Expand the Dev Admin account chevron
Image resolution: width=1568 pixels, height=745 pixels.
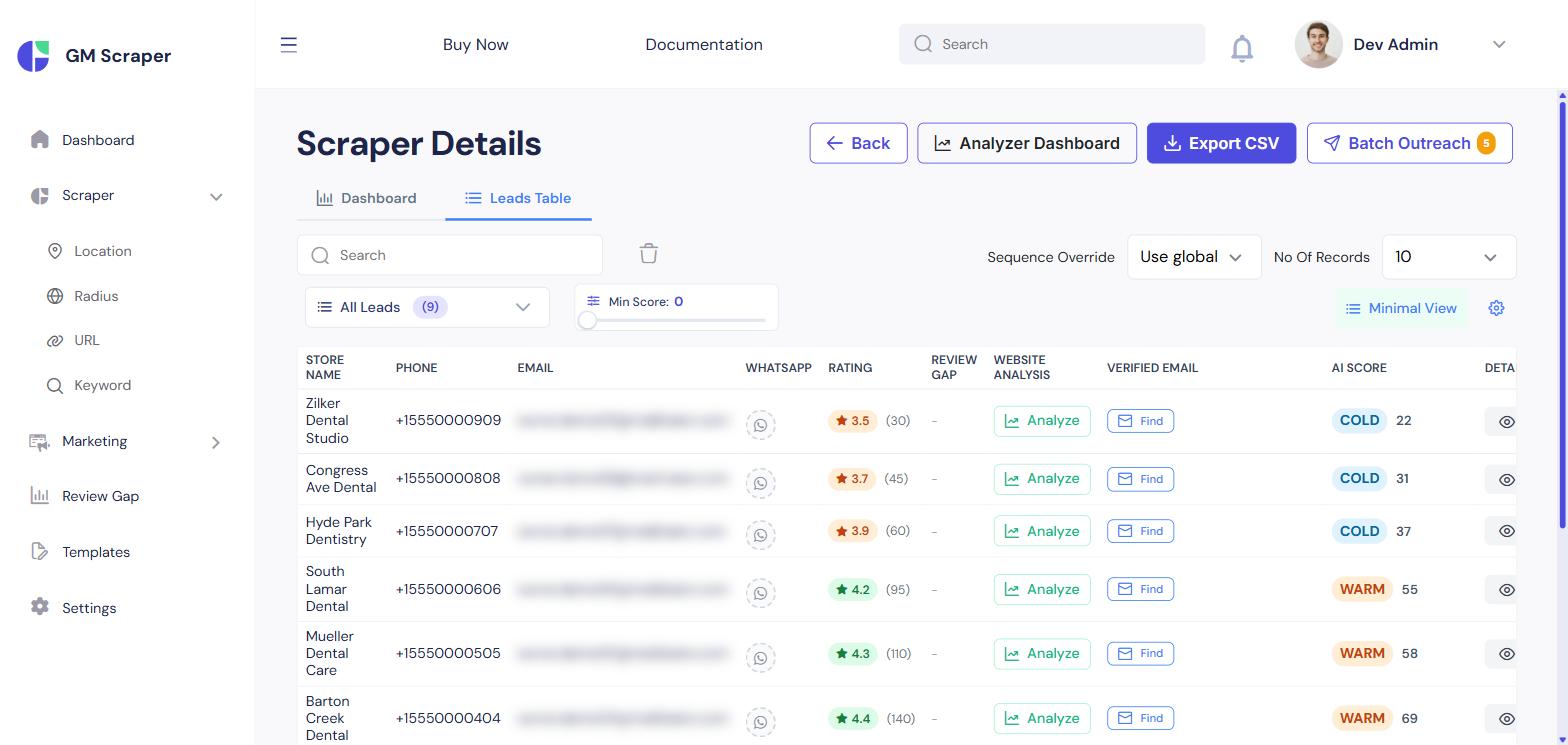click(1499, 44)
